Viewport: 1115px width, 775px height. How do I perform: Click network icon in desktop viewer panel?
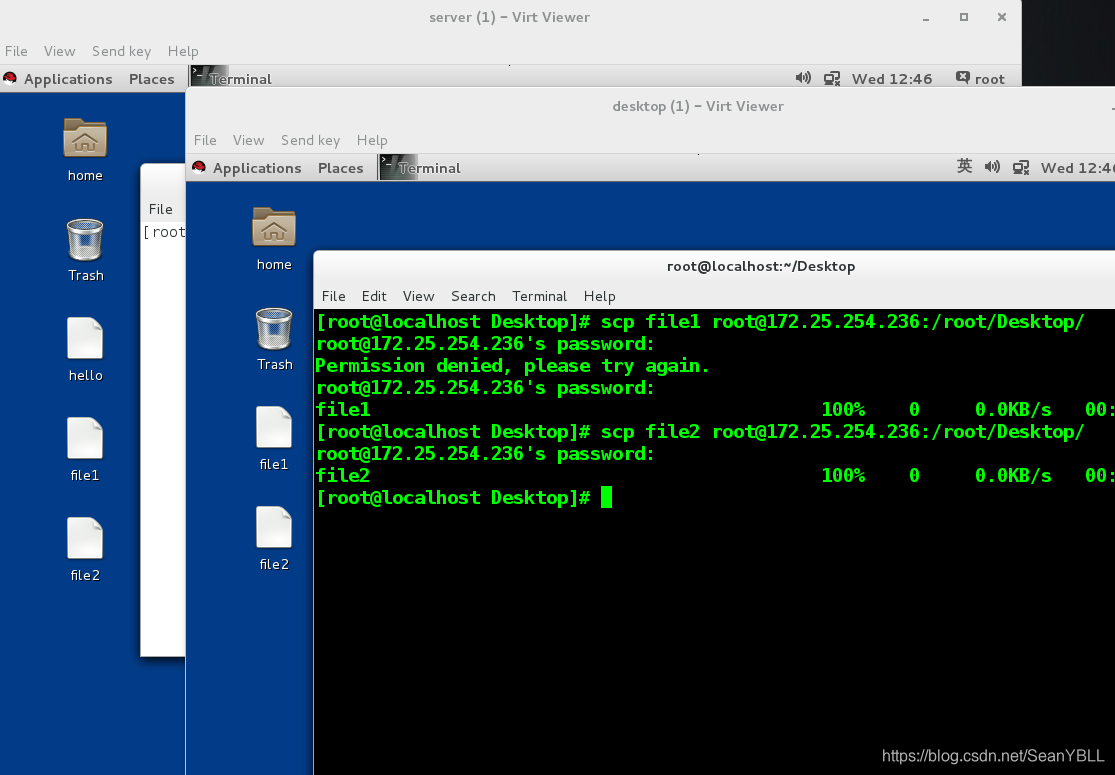tap(1021, 168)
